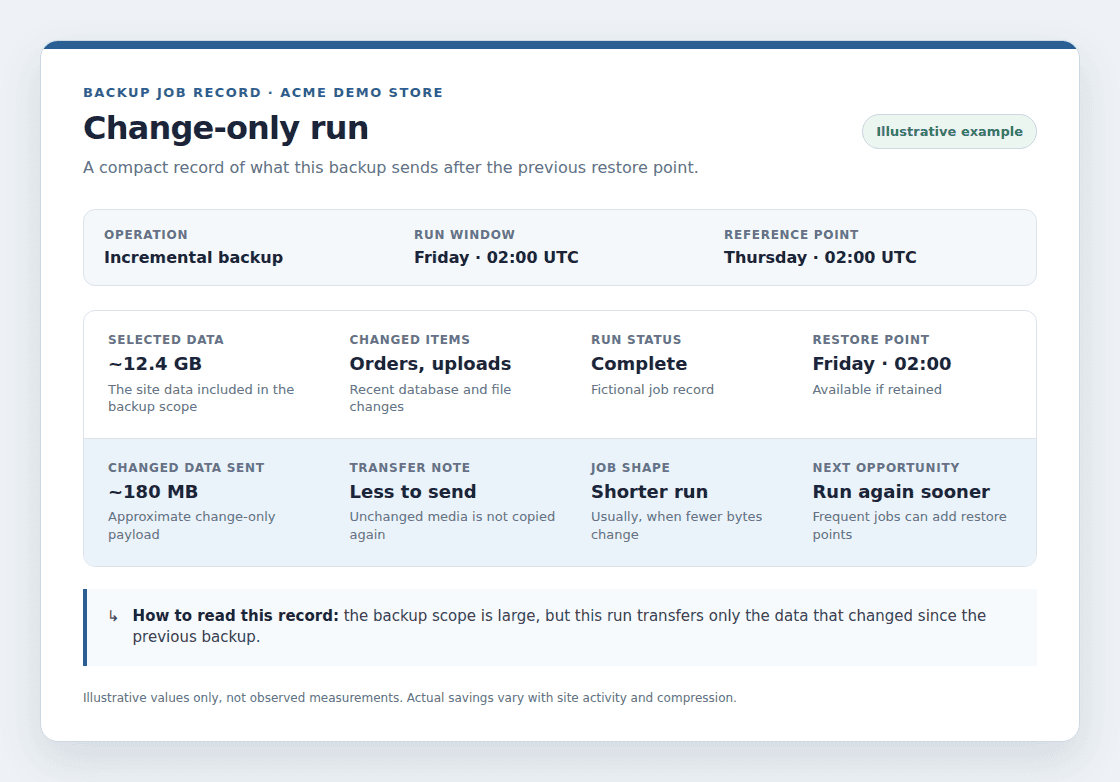
Task: Click the Incremental backup operation value
Action: tap(194, 257)
